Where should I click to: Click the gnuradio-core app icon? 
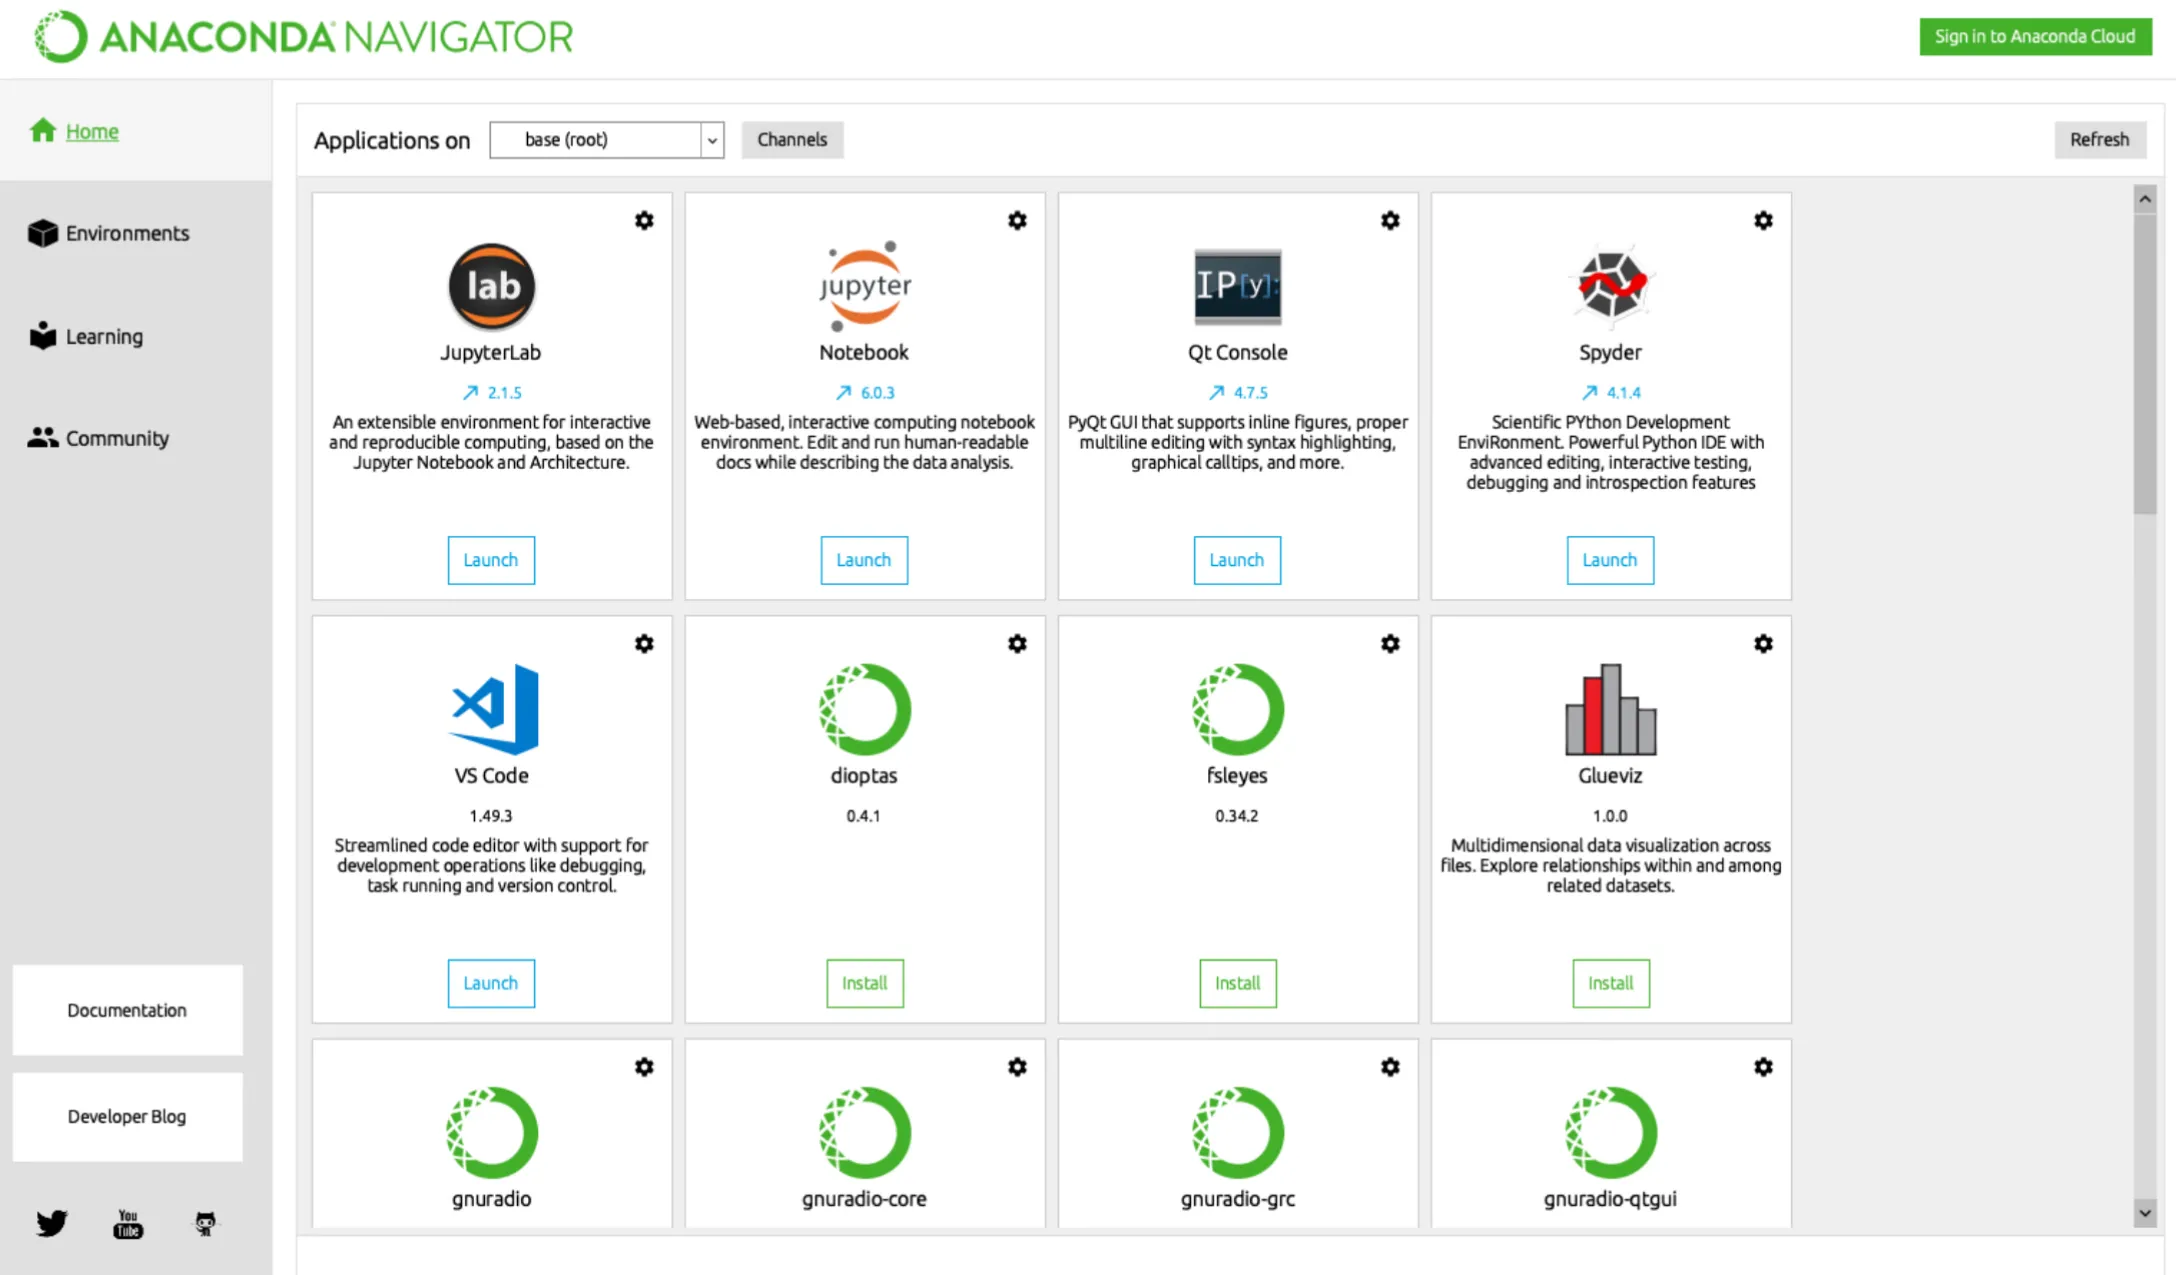pyautogui.click(x=865, y=1132)
